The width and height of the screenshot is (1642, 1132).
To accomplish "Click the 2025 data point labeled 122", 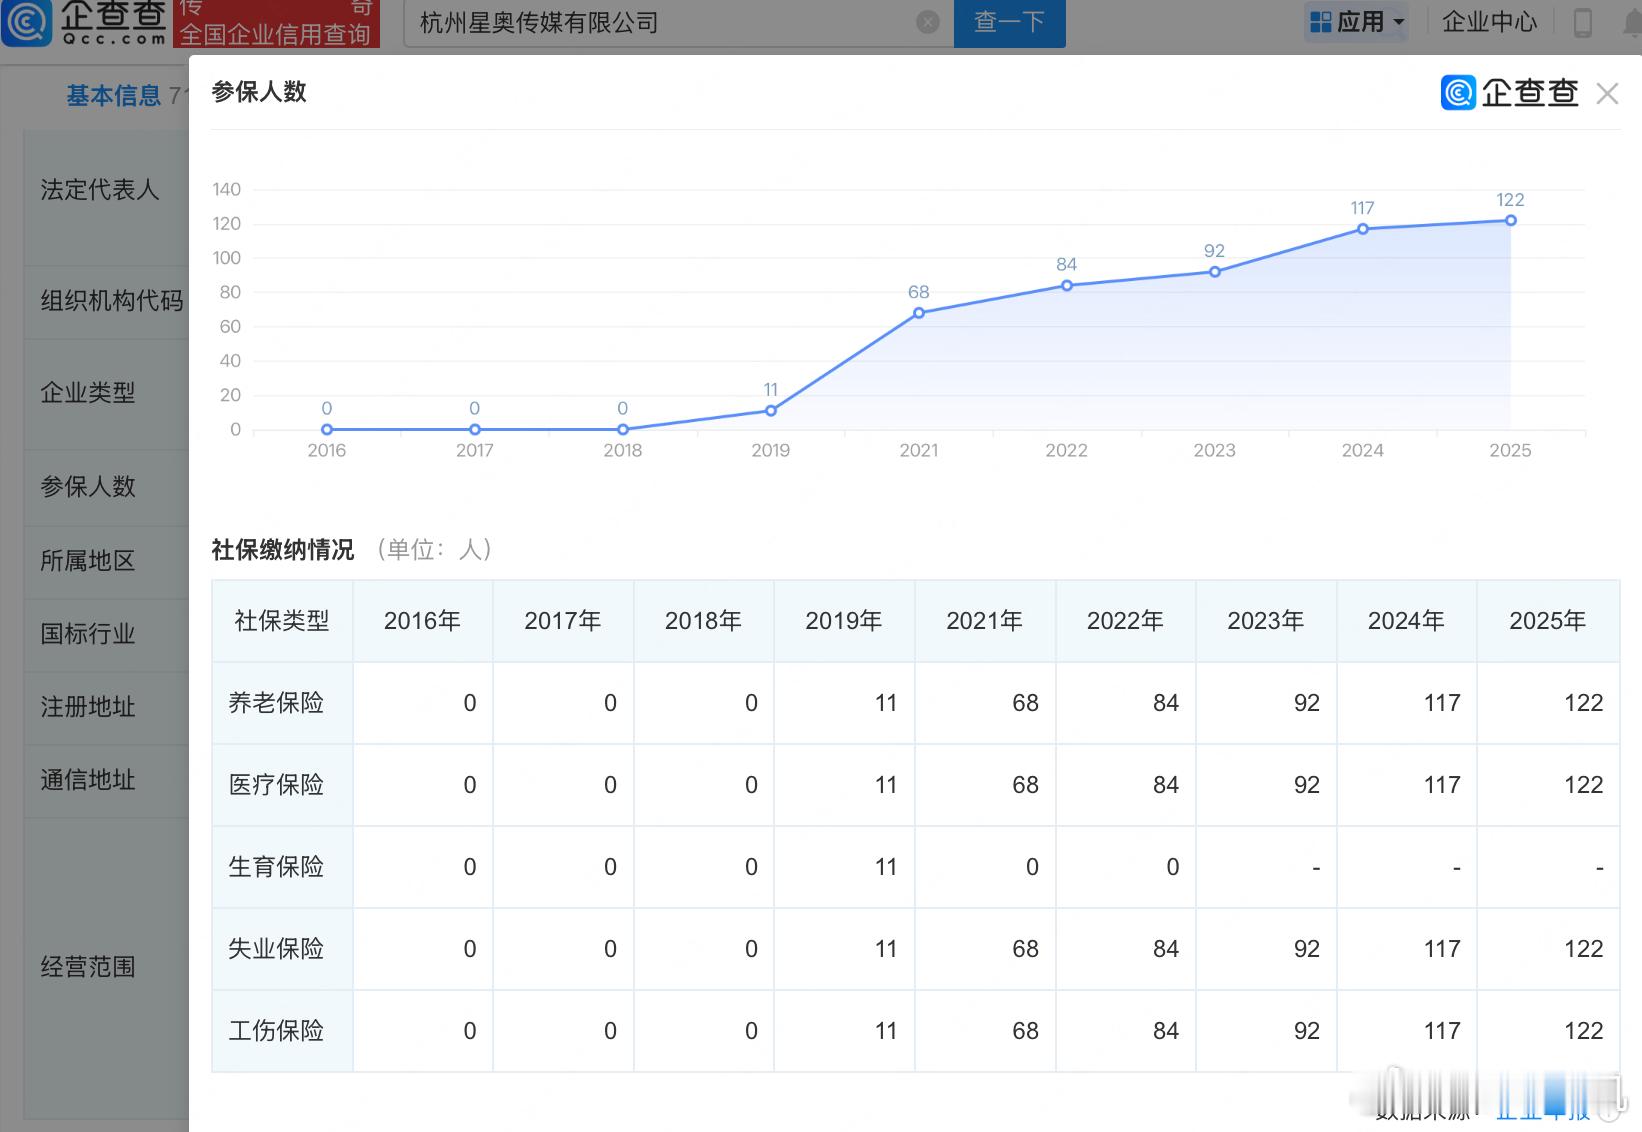I will (1511, 221).
